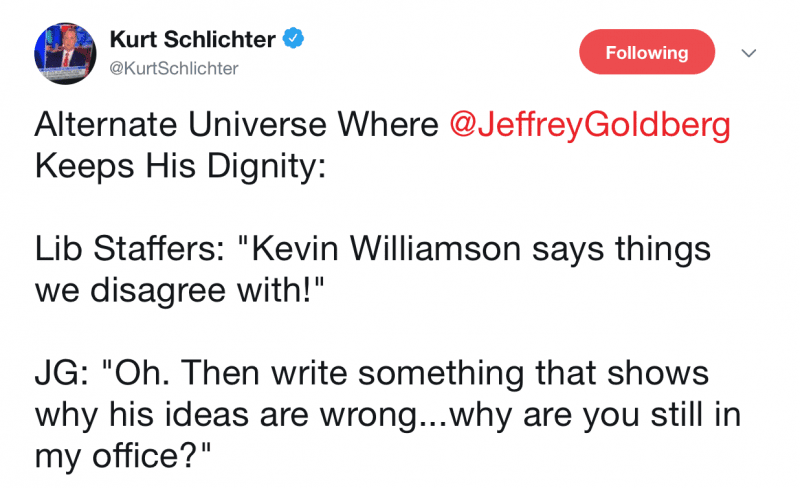Screen dimensions: 800x488
Task: Open the @JeffreyGoldberg mention link
Action: pyautogui.click(x=590, y=126)
